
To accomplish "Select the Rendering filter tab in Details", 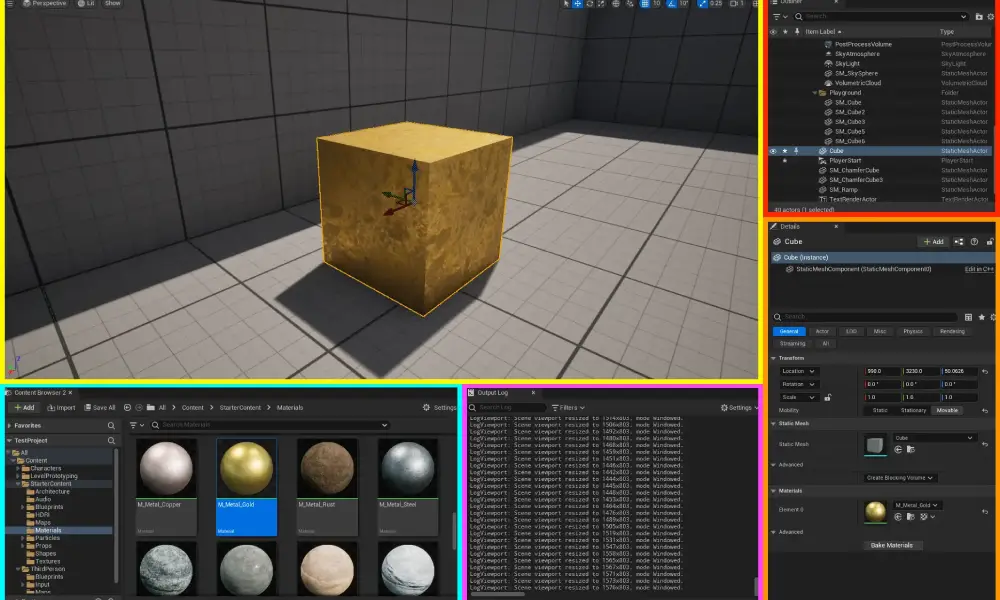I will [952, 332].
